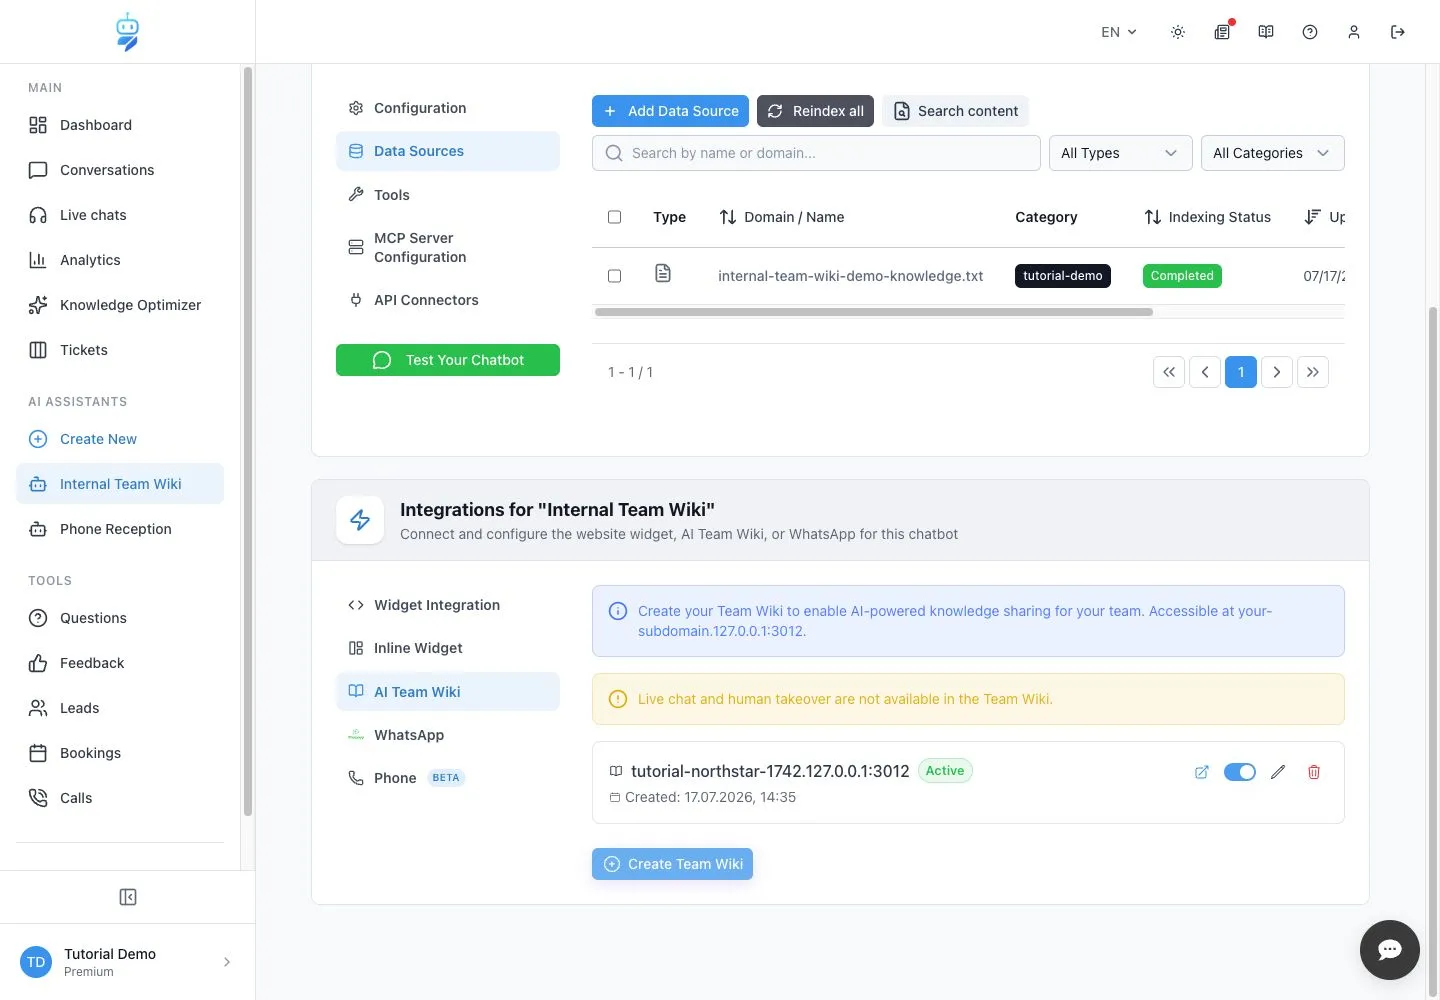The height and width of the screenshot is (1000, 1440).
Task: Click the lightning bolt Integrations icon
Action: (360, 520)
